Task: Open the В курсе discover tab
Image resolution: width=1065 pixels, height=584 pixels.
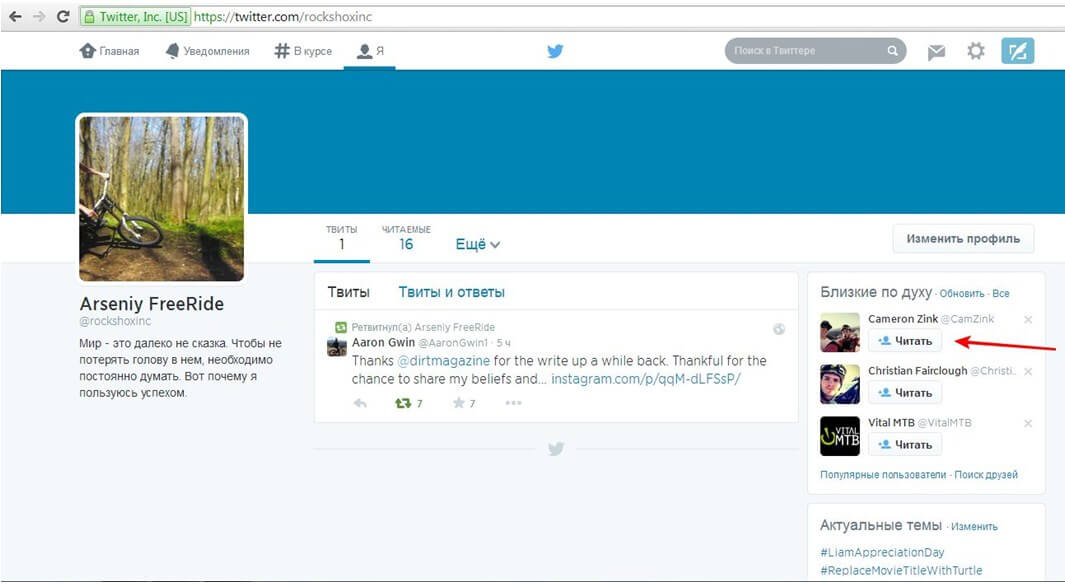Action: (x=303, y=51)
